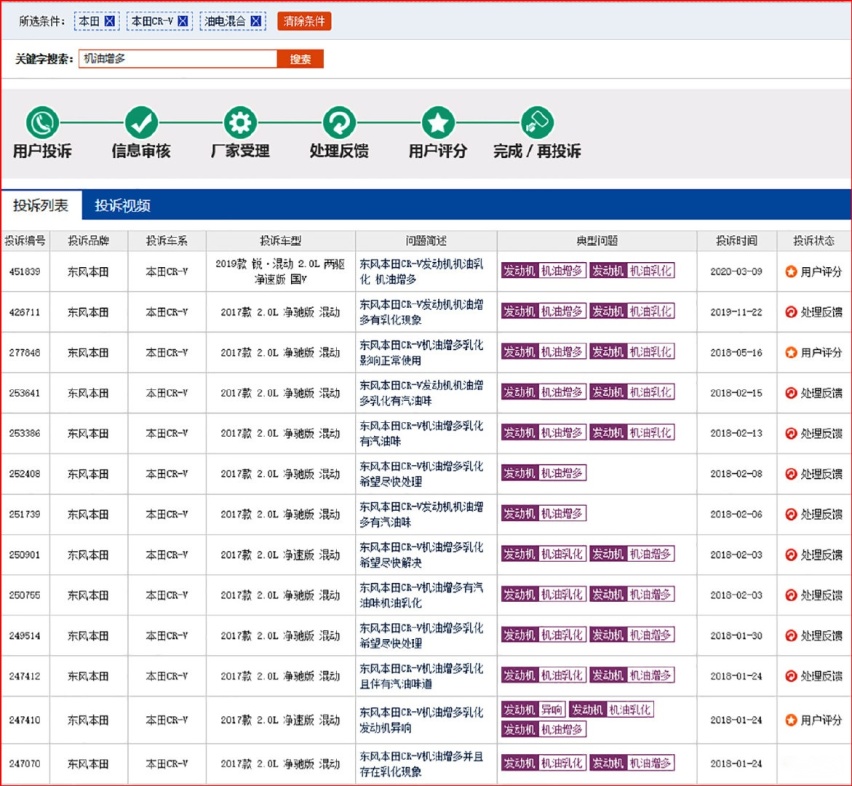Screen dimensions: 852x786
Task: Click 处理反馈 status icon in row 247412
Action: 791,676
